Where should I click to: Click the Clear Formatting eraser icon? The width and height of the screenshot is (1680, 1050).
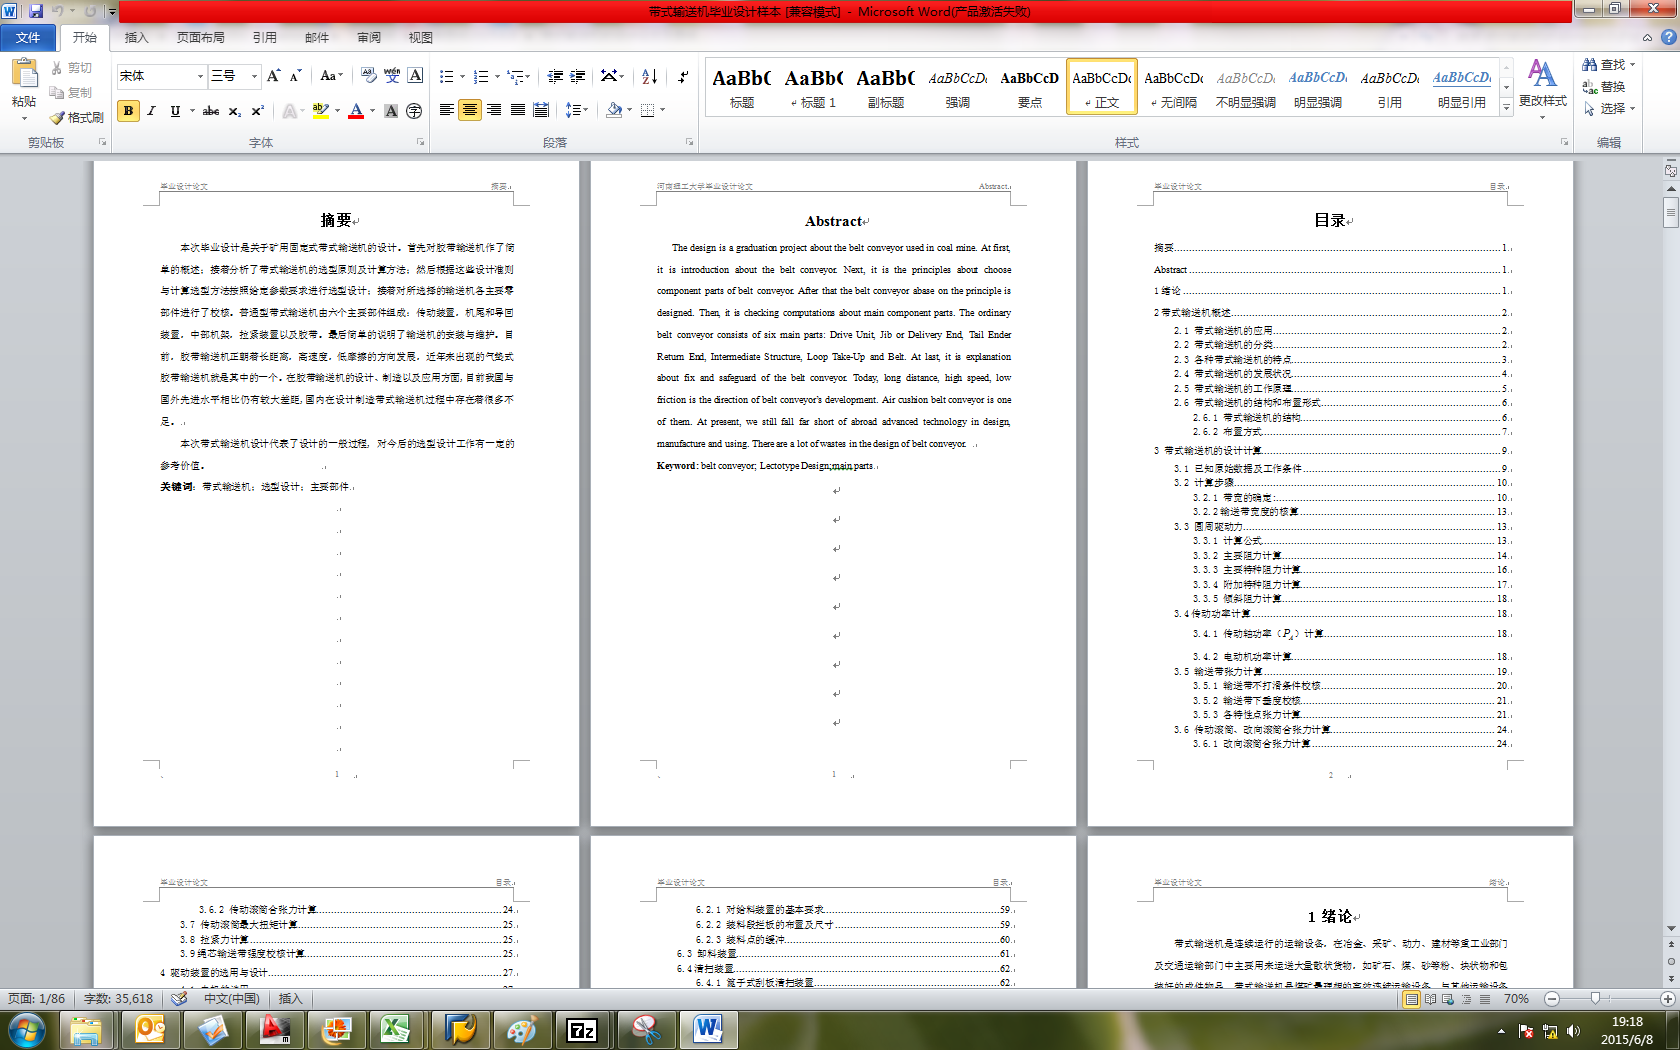tap(369, 76)
